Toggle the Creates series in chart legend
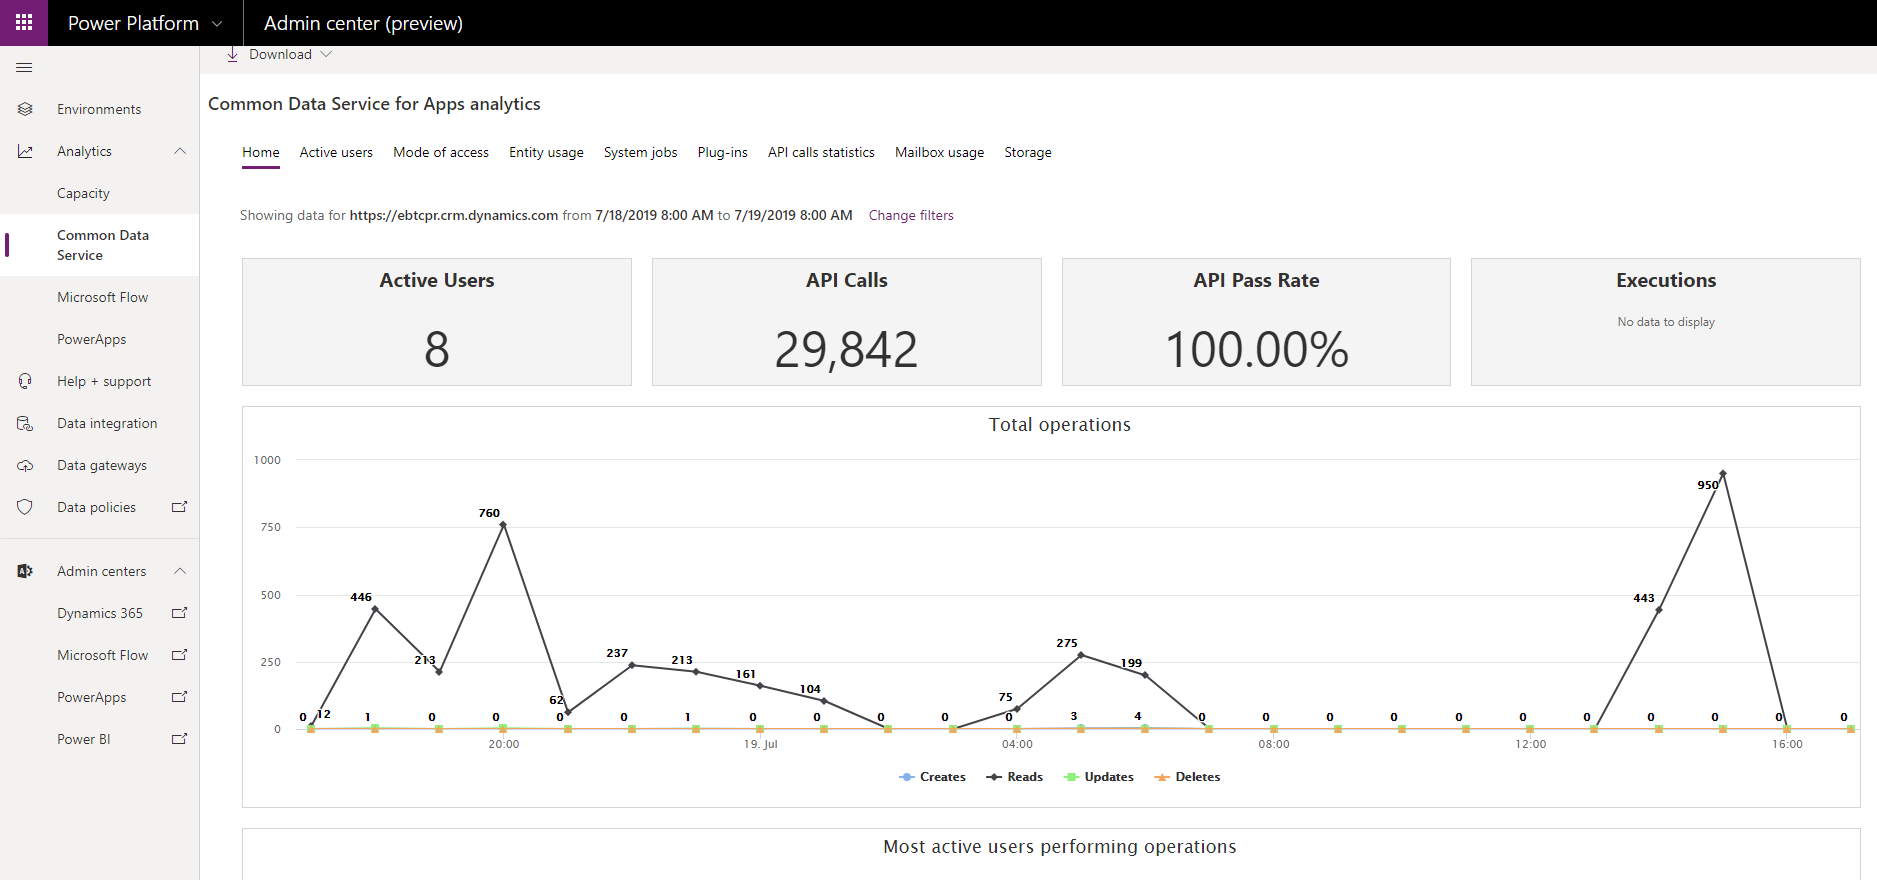This screenshot has height=880, width=1877. click(932, 777)
